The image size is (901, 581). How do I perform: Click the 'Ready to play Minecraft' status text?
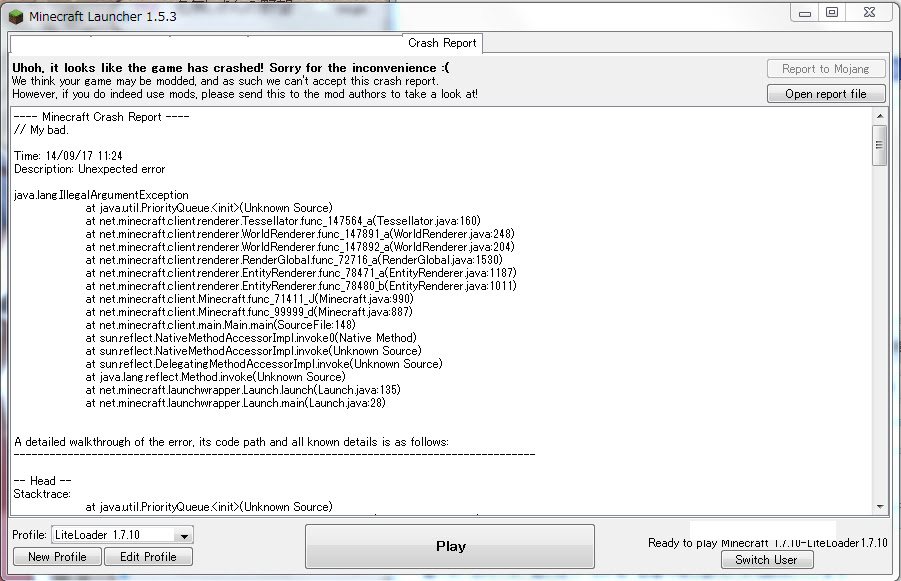pos(768,542)
